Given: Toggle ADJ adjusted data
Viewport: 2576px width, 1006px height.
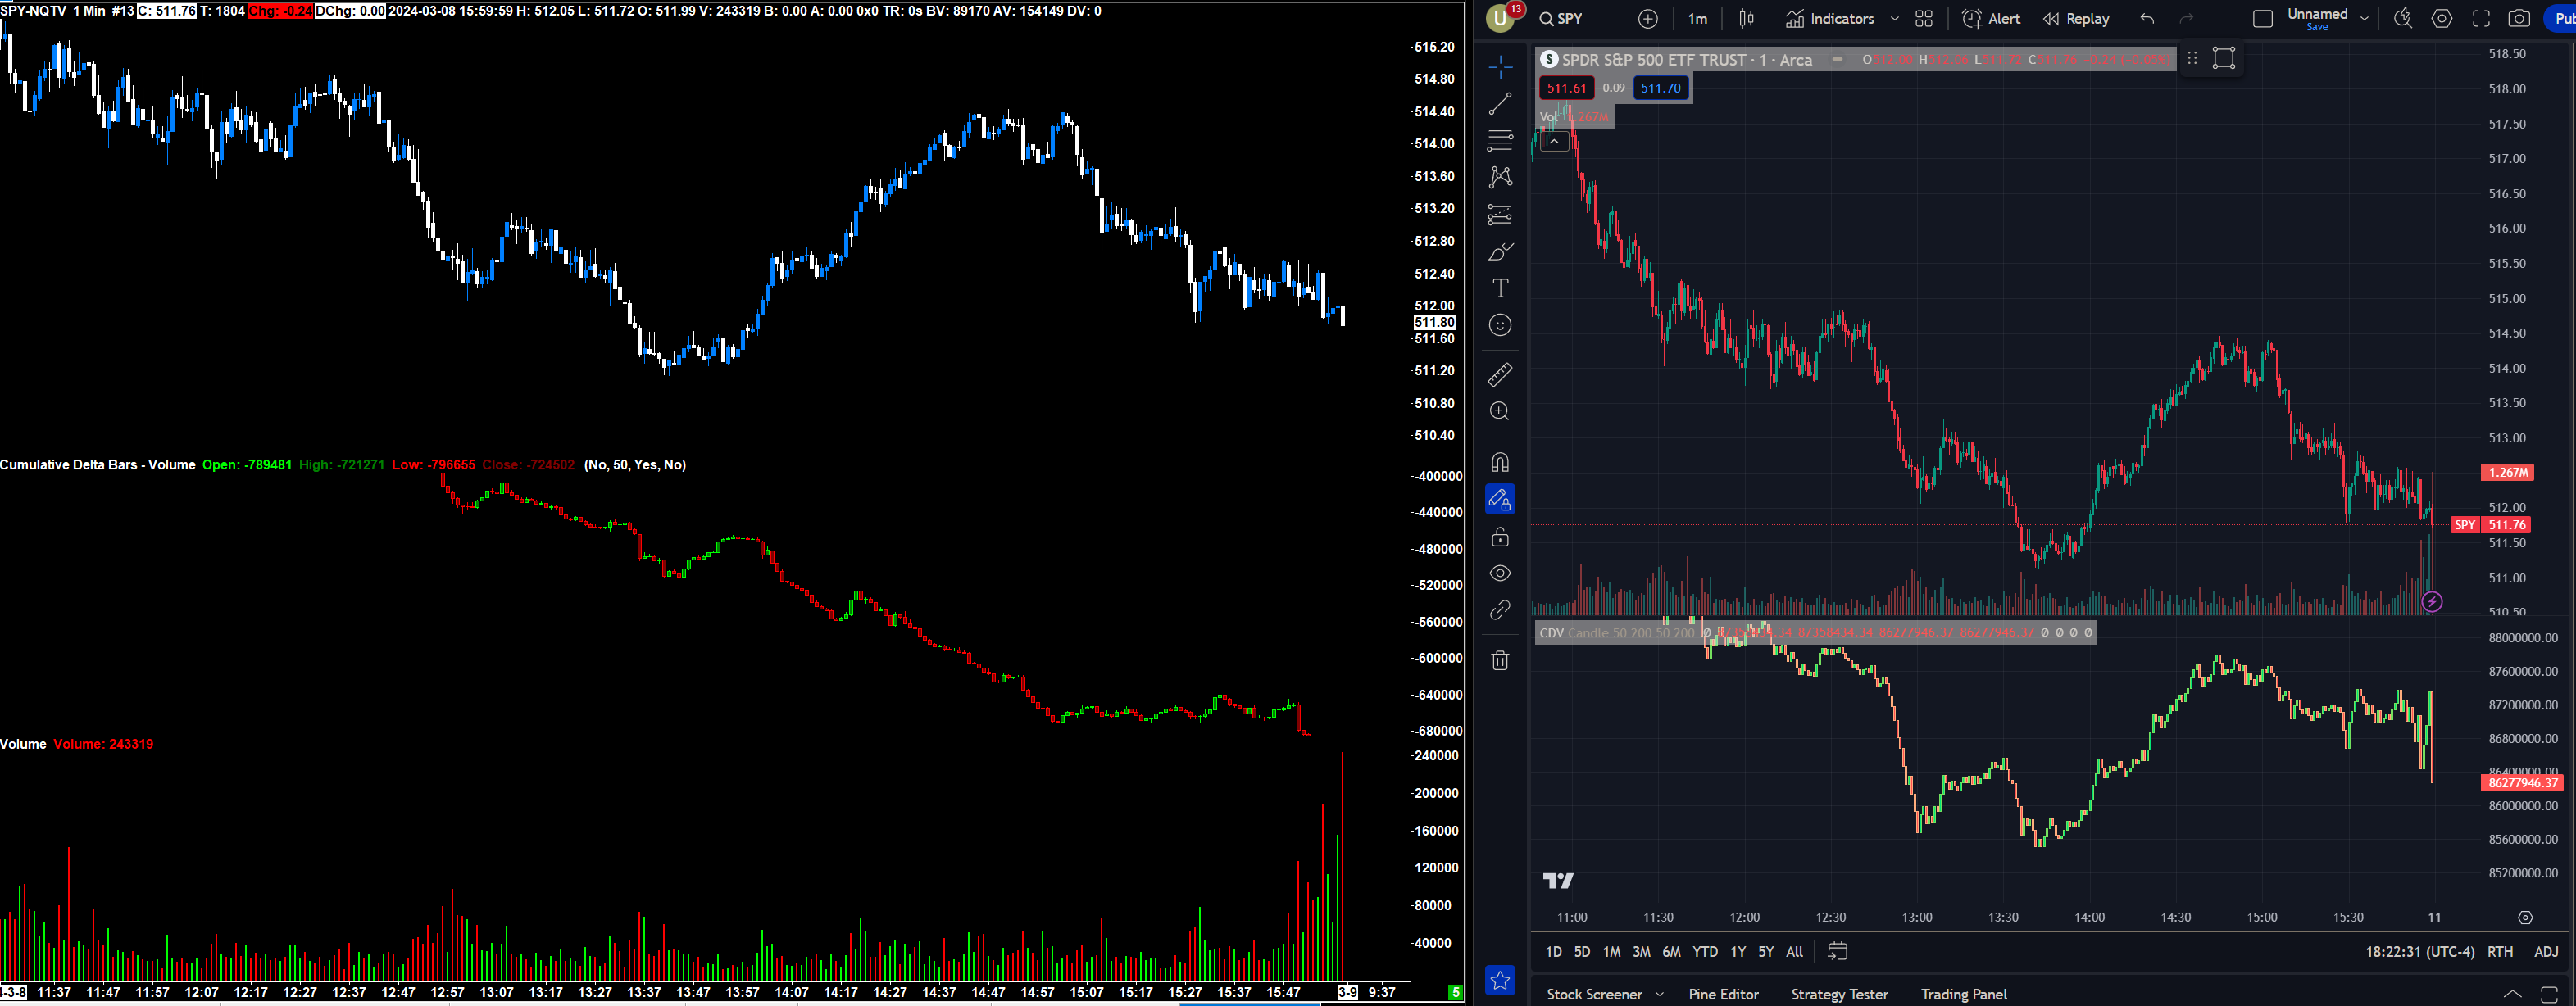Looking at the screenshot, I should [2546, 952].
